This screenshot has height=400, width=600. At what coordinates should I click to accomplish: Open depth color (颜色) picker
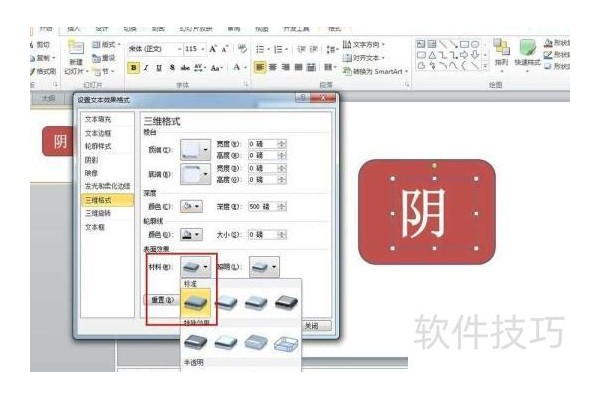(191, 207)
